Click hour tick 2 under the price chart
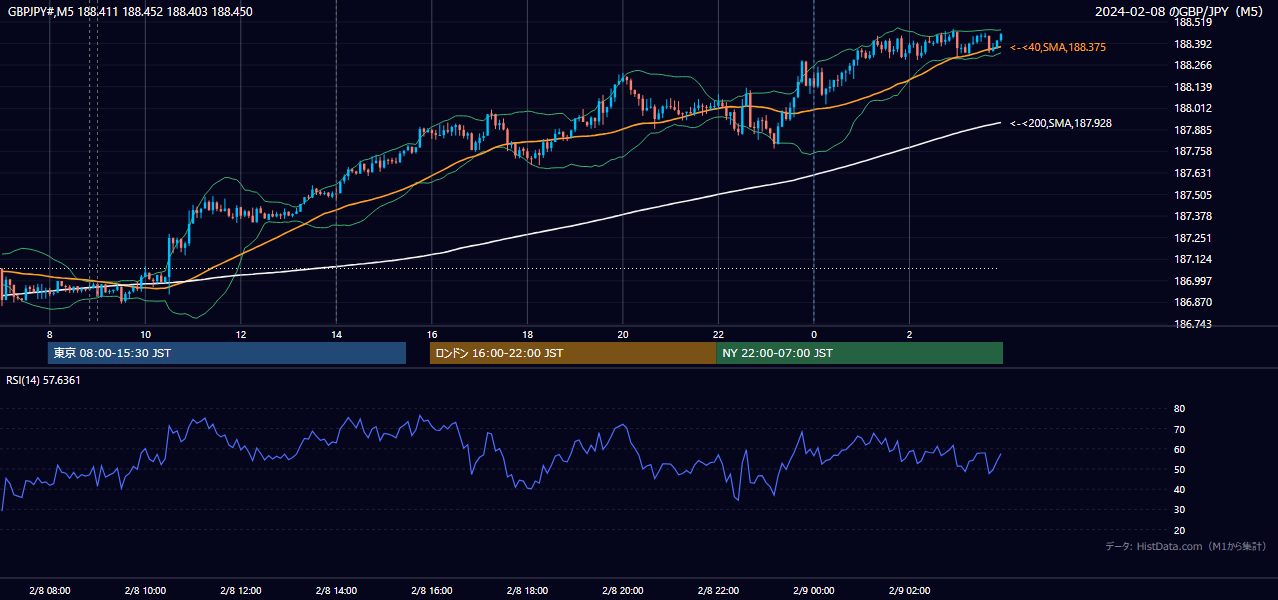The width and height of the screenshot is (1278, 600). (909, 334)
